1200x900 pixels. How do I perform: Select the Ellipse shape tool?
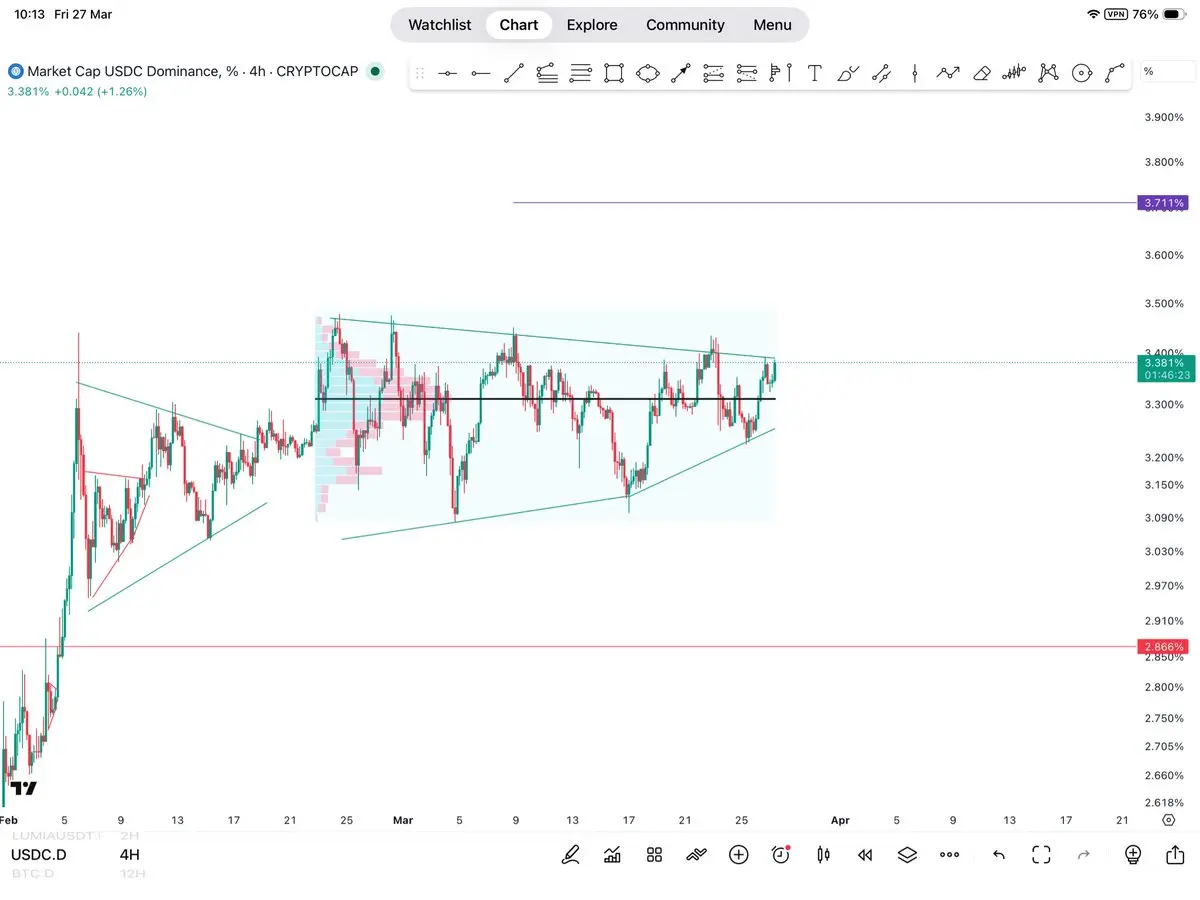pyautogui.click(x=648, y=73)
